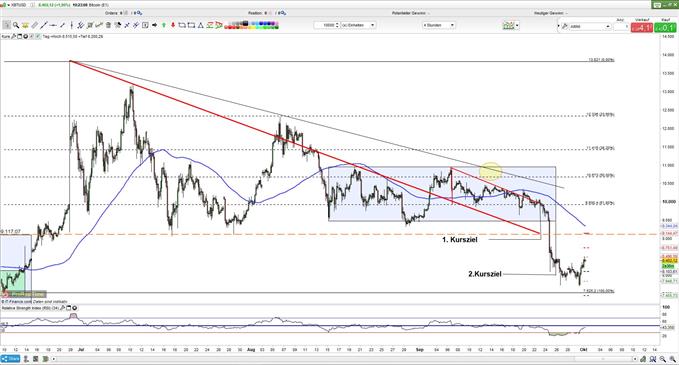Open RSI indicator settings wrench
679x365 pixels.
[x=62, y=308]
